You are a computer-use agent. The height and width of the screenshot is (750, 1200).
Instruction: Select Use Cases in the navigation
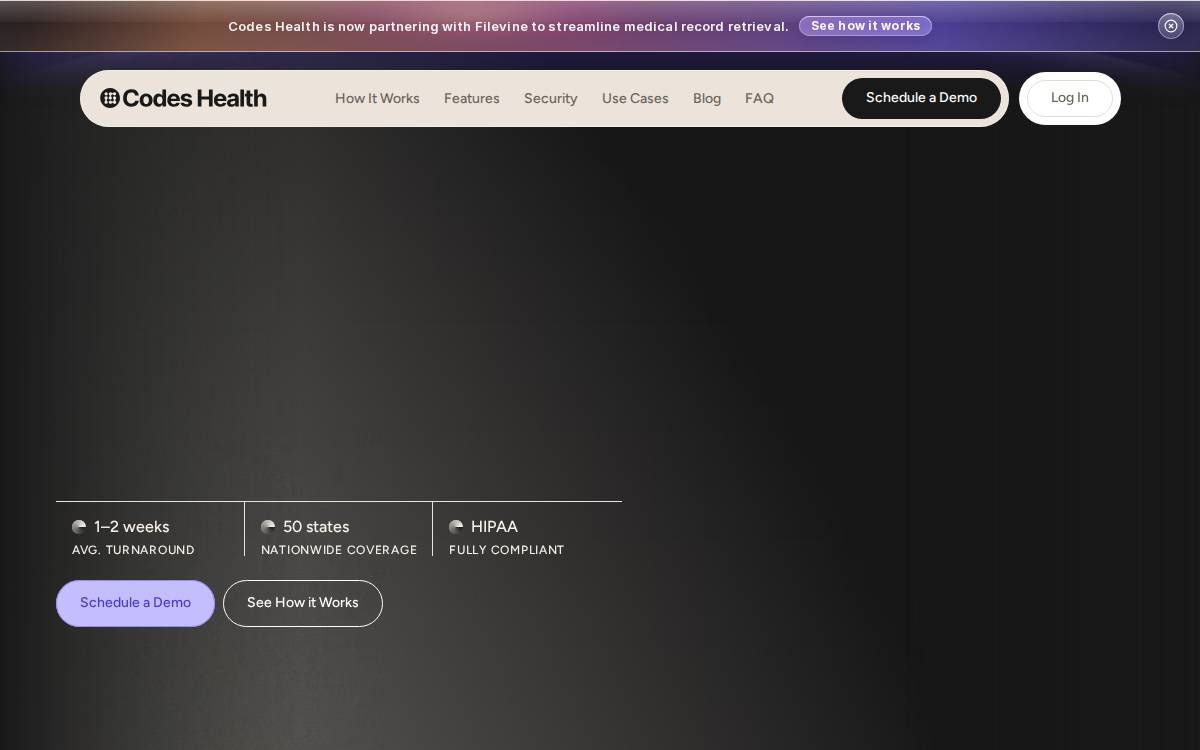[x=635, y=98]
